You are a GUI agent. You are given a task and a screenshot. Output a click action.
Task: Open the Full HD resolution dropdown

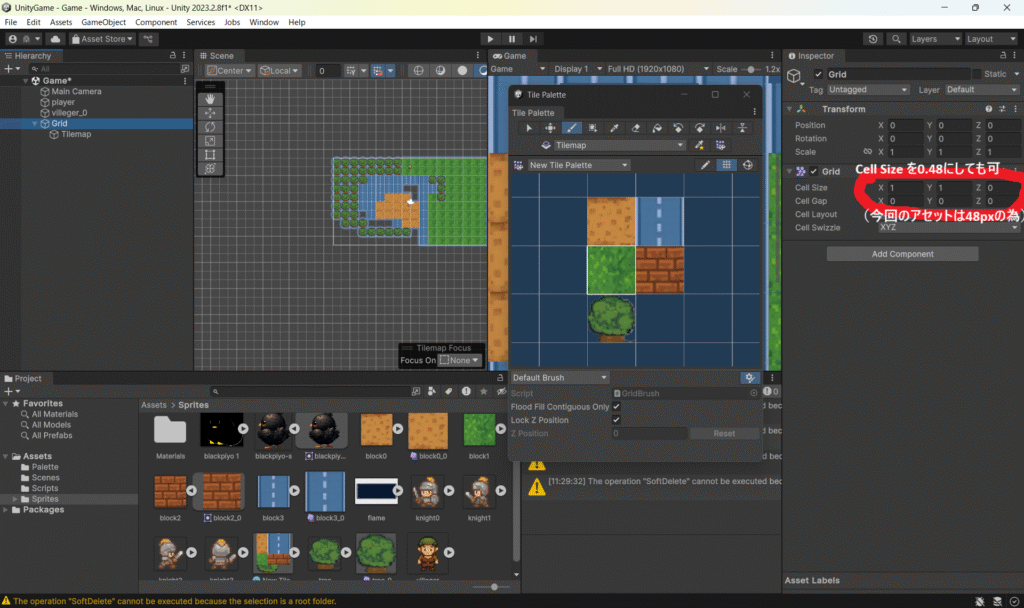pyautogui.click(x=657, y=69)
